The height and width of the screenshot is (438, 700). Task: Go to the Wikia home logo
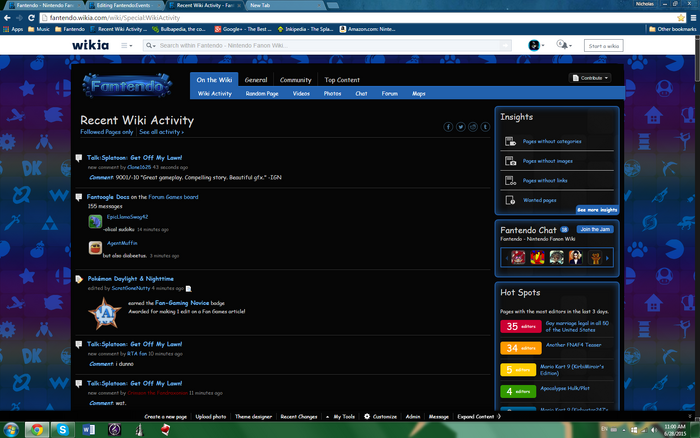tap(91, 45)
